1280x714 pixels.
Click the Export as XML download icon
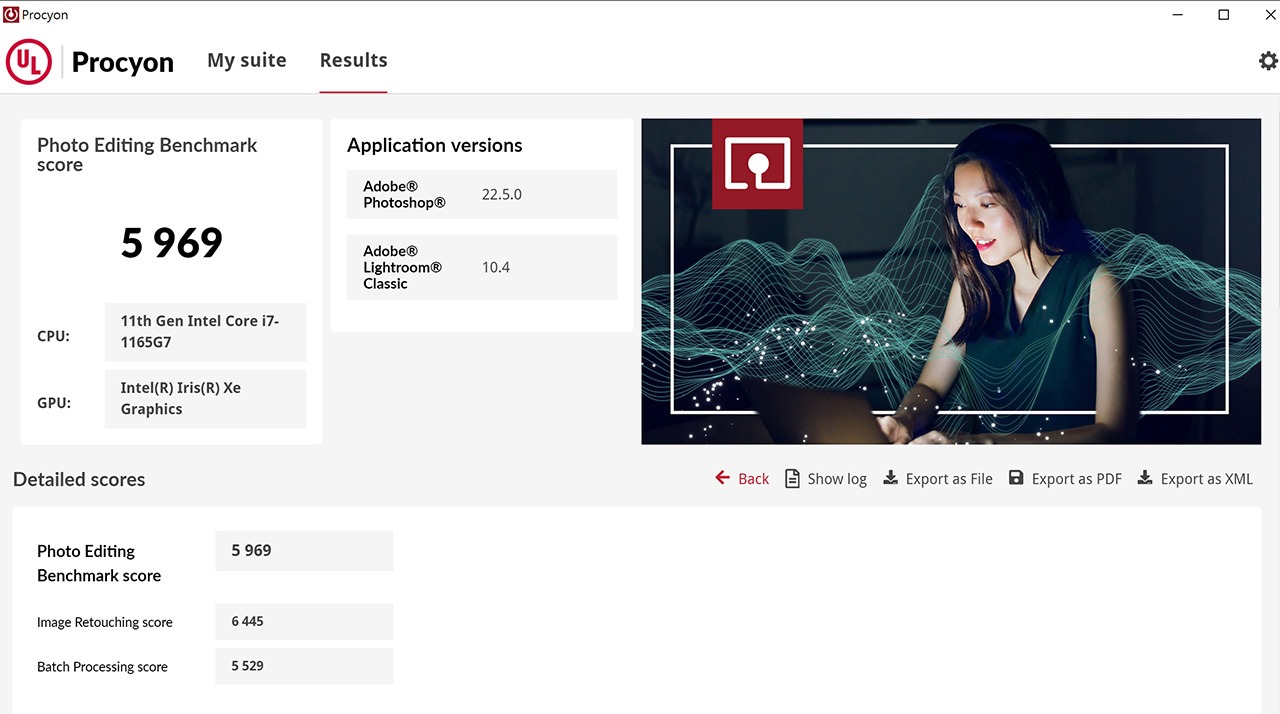(x=1145, y=479)
